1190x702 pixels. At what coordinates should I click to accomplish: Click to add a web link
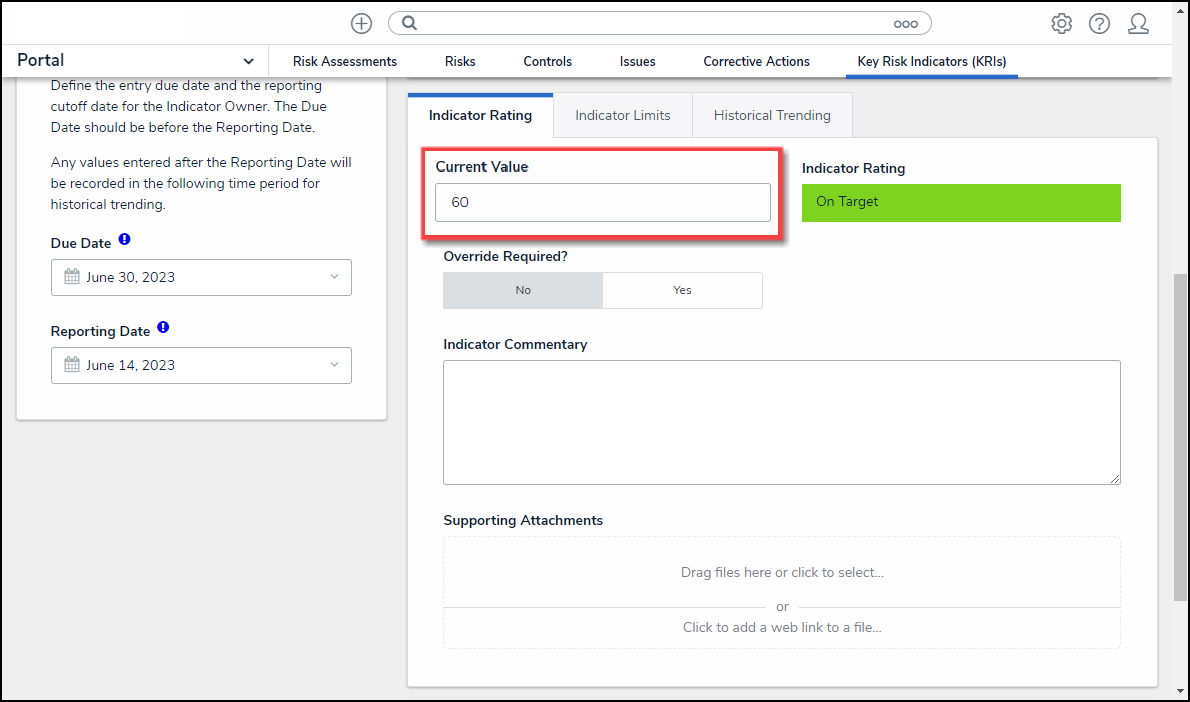coord(782,627)
